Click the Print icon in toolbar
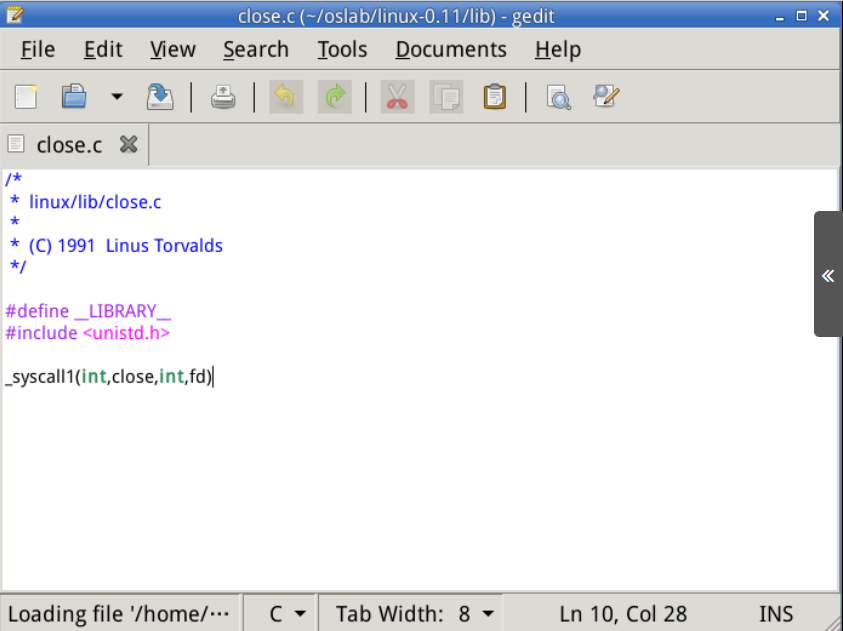The height and width of the screenshot is (631, 843). pyautogui.click(x=223, y=97)
